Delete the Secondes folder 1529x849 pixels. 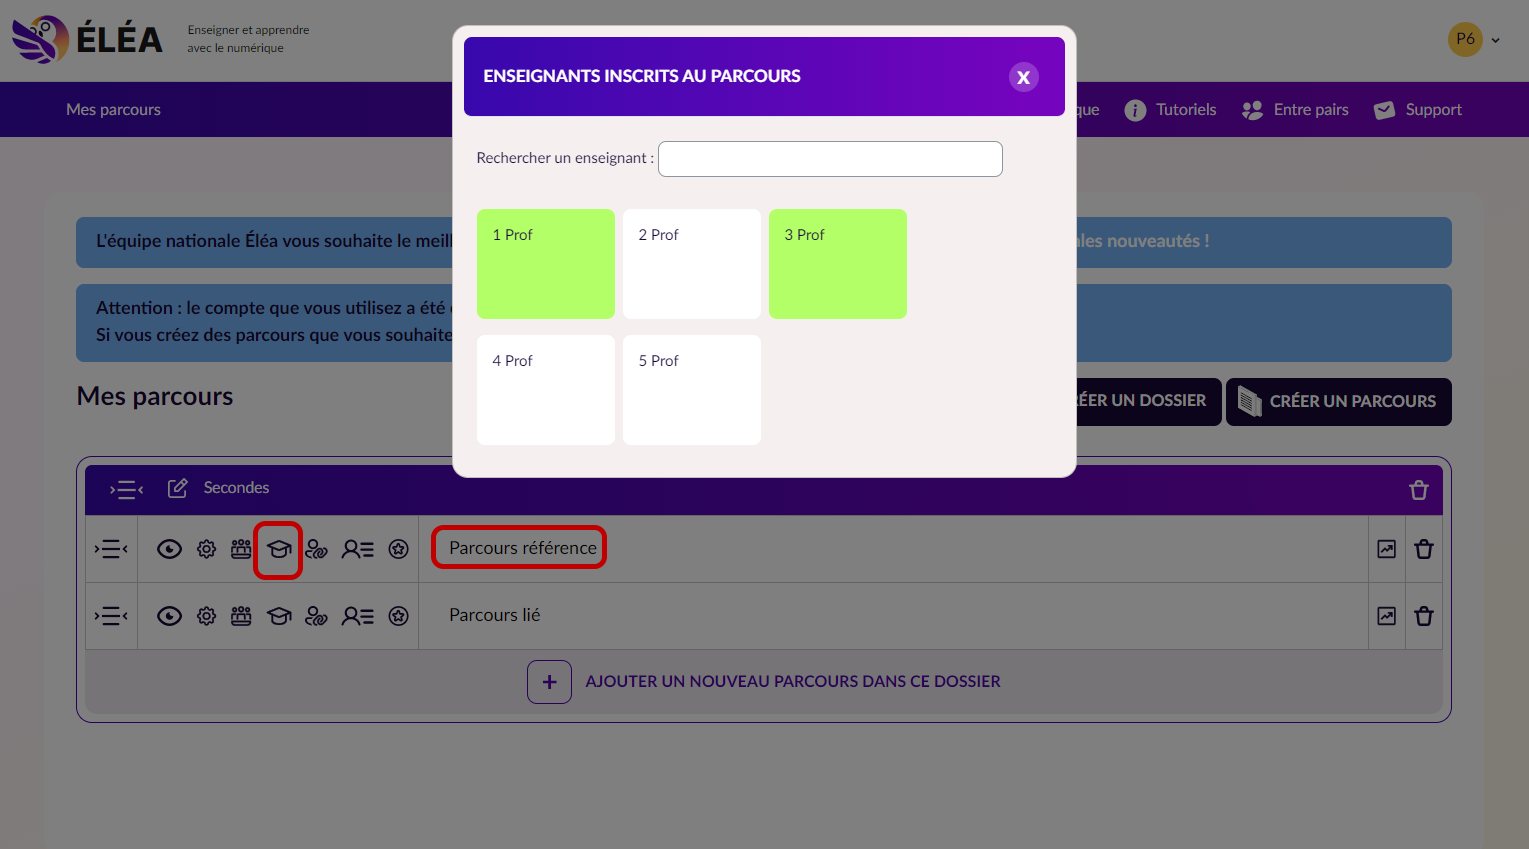1418,490
